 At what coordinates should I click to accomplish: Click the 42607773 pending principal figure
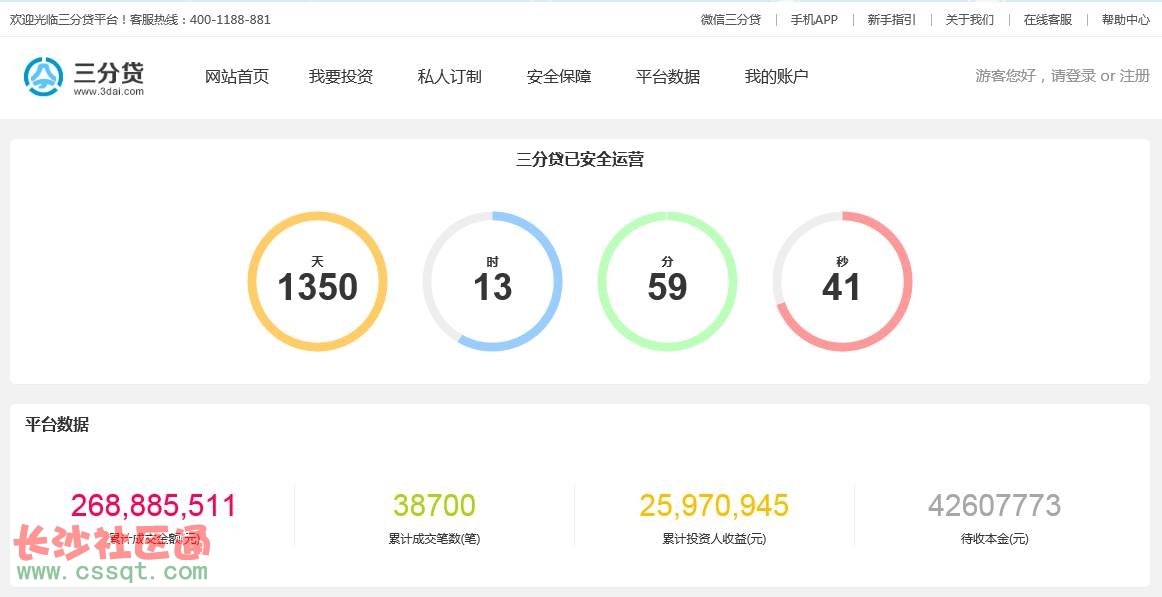coord(995,506)
